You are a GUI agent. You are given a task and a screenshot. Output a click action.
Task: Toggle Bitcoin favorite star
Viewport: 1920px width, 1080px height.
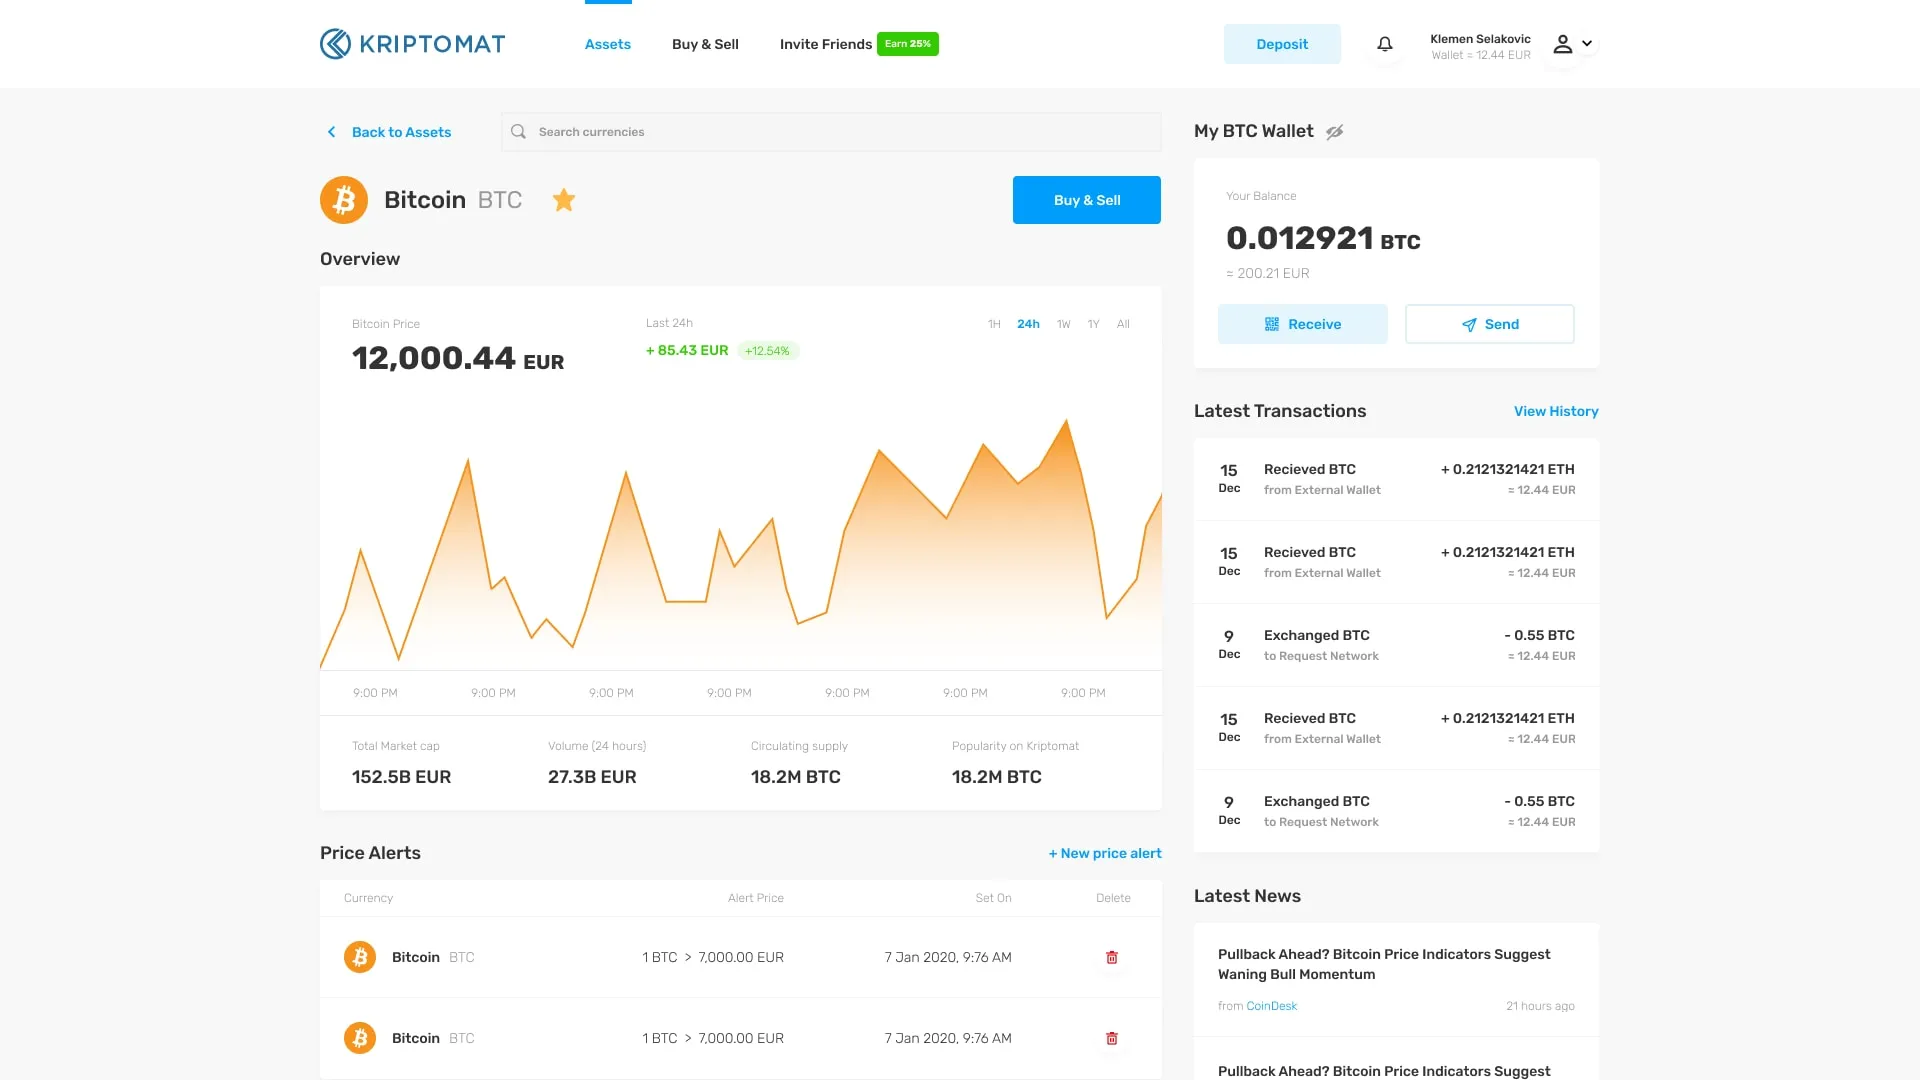click(564, 200)
